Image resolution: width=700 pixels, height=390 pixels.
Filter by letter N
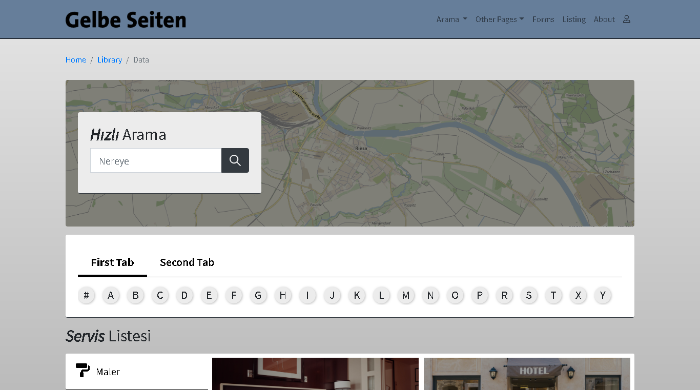coord(430,295)
